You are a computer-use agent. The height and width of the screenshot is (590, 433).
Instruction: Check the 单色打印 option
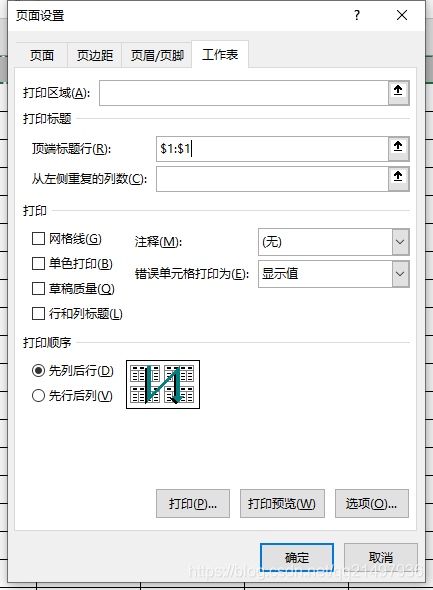[x=38, y=263]
